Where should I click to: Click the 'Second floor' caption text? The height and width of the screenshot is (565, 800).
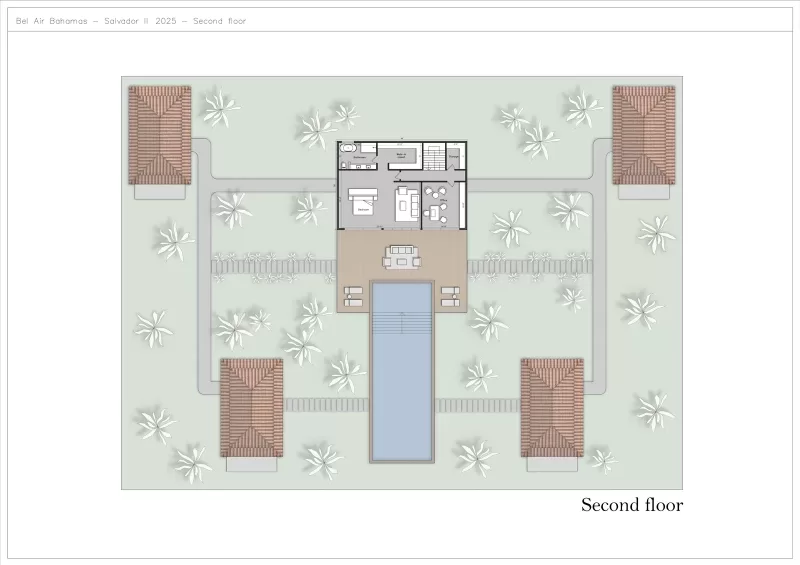(x=632, y=505)
